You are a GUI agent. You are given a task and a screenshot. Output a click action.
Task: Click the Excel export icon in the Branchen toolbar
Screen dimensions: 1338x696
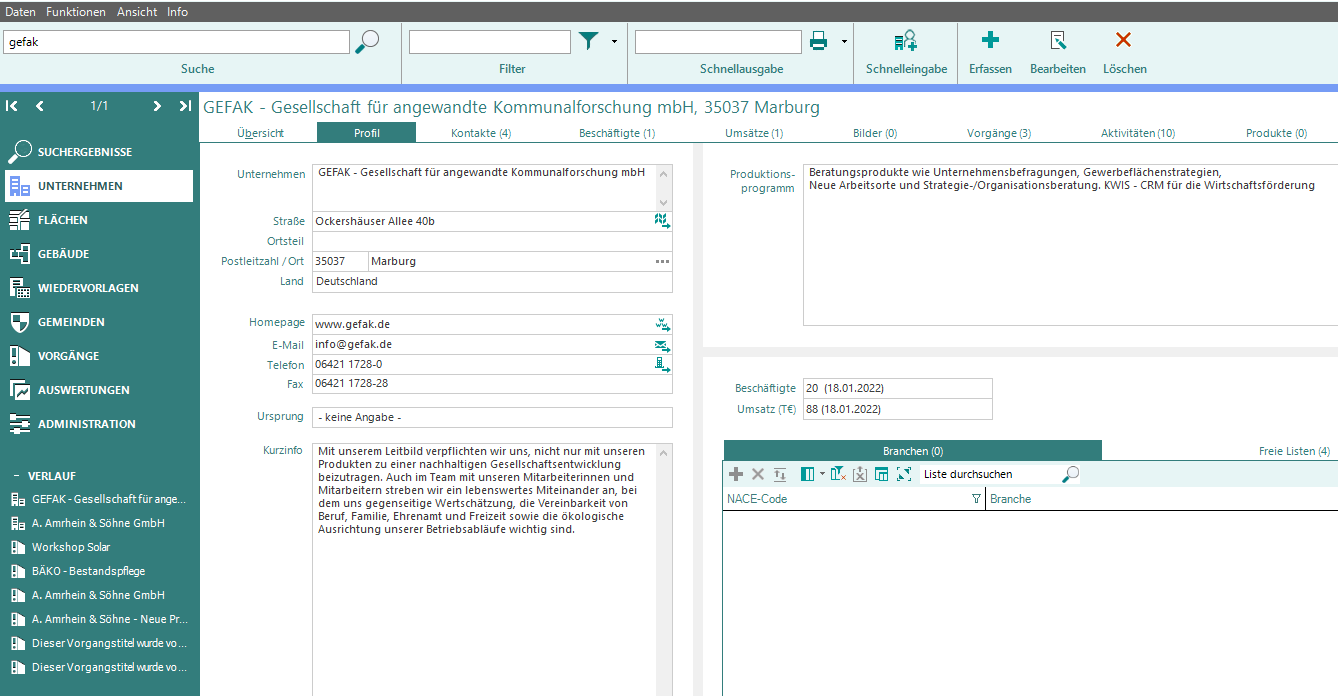pos(859,474)
